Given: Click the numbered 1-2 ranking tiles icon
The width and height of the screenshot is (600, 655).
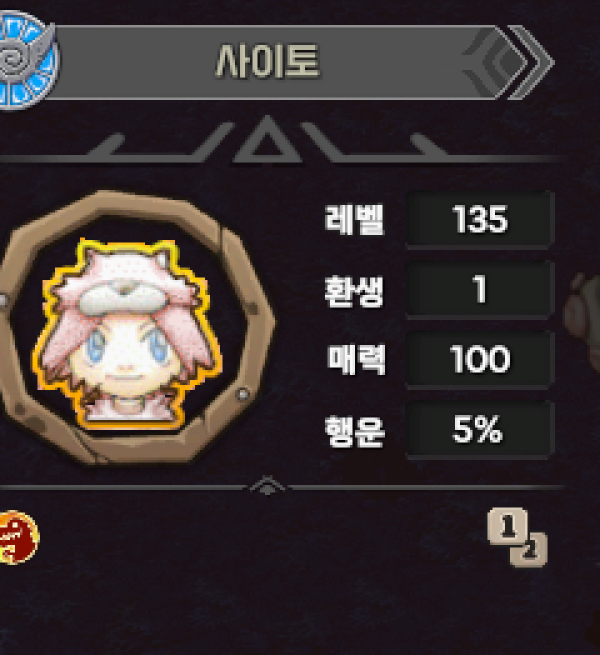Looking at the screenshot, I should pos(517,537).
